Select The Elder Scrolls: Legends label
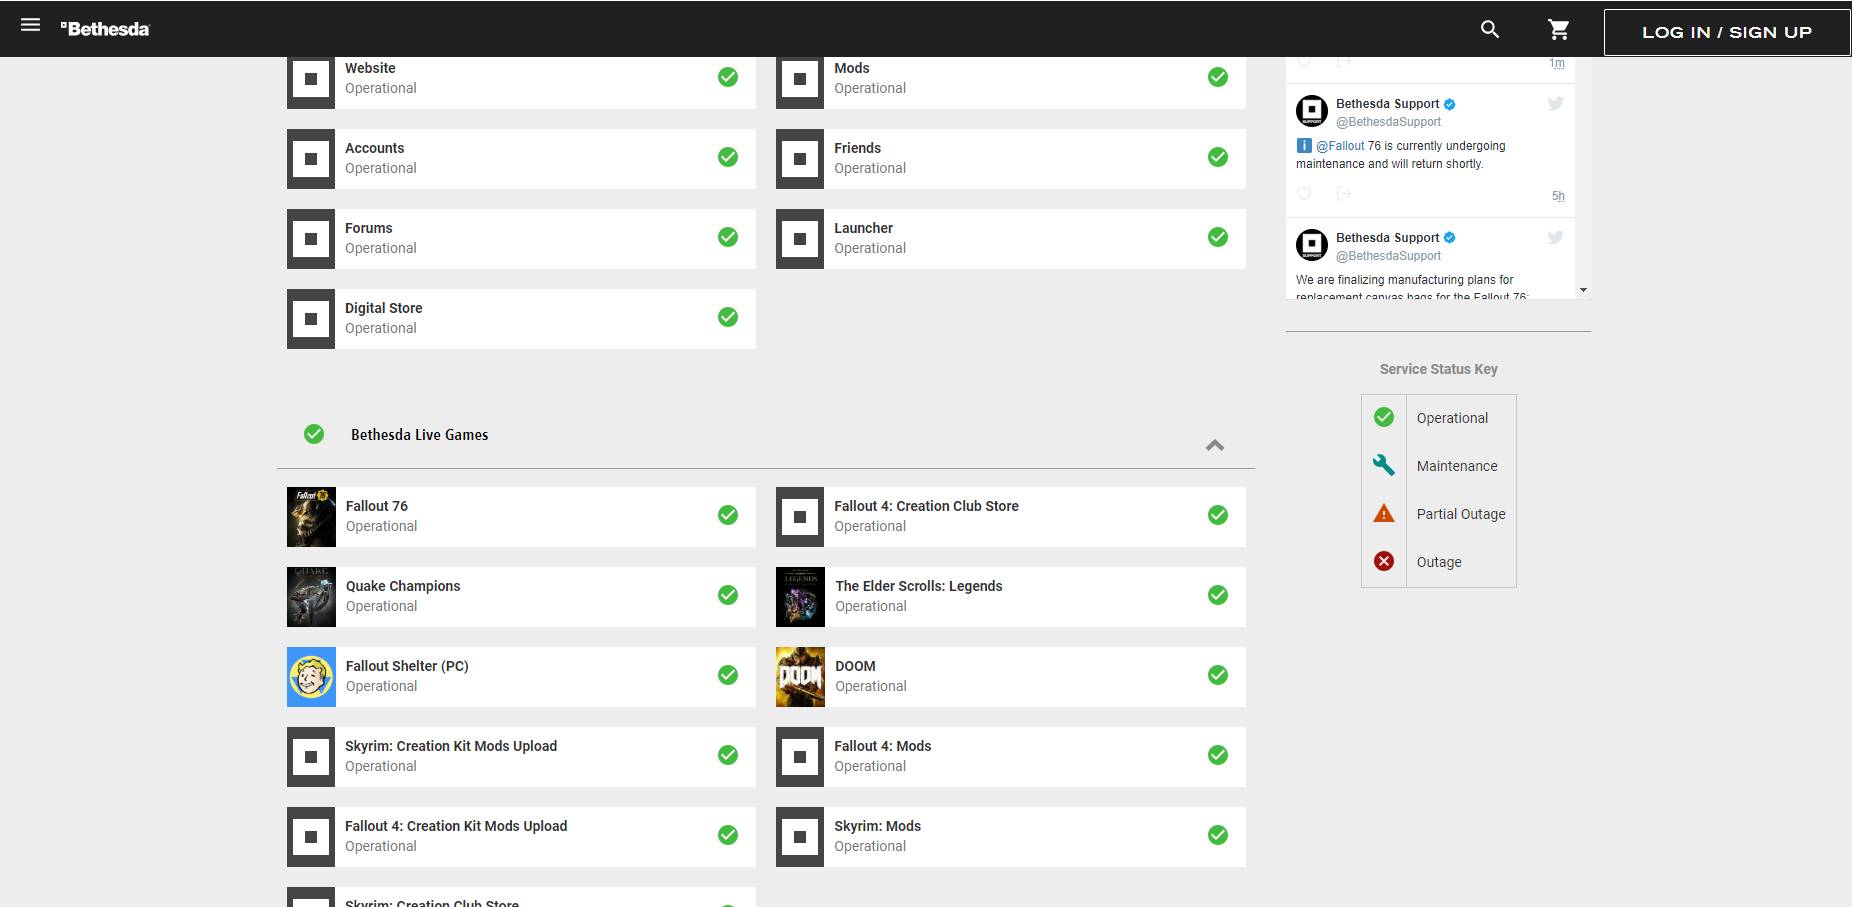 pos(919,586)
